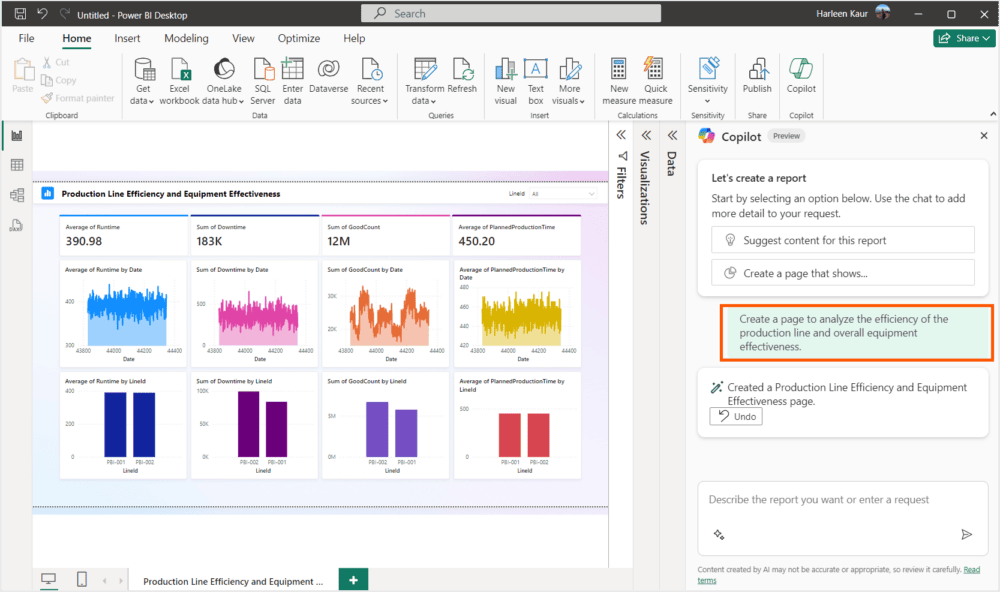Image resolution: width=1000 pixels, height=592 pixels.
Task: Switch to Model view in left sidebar
Action: click(x=17, y=195)
